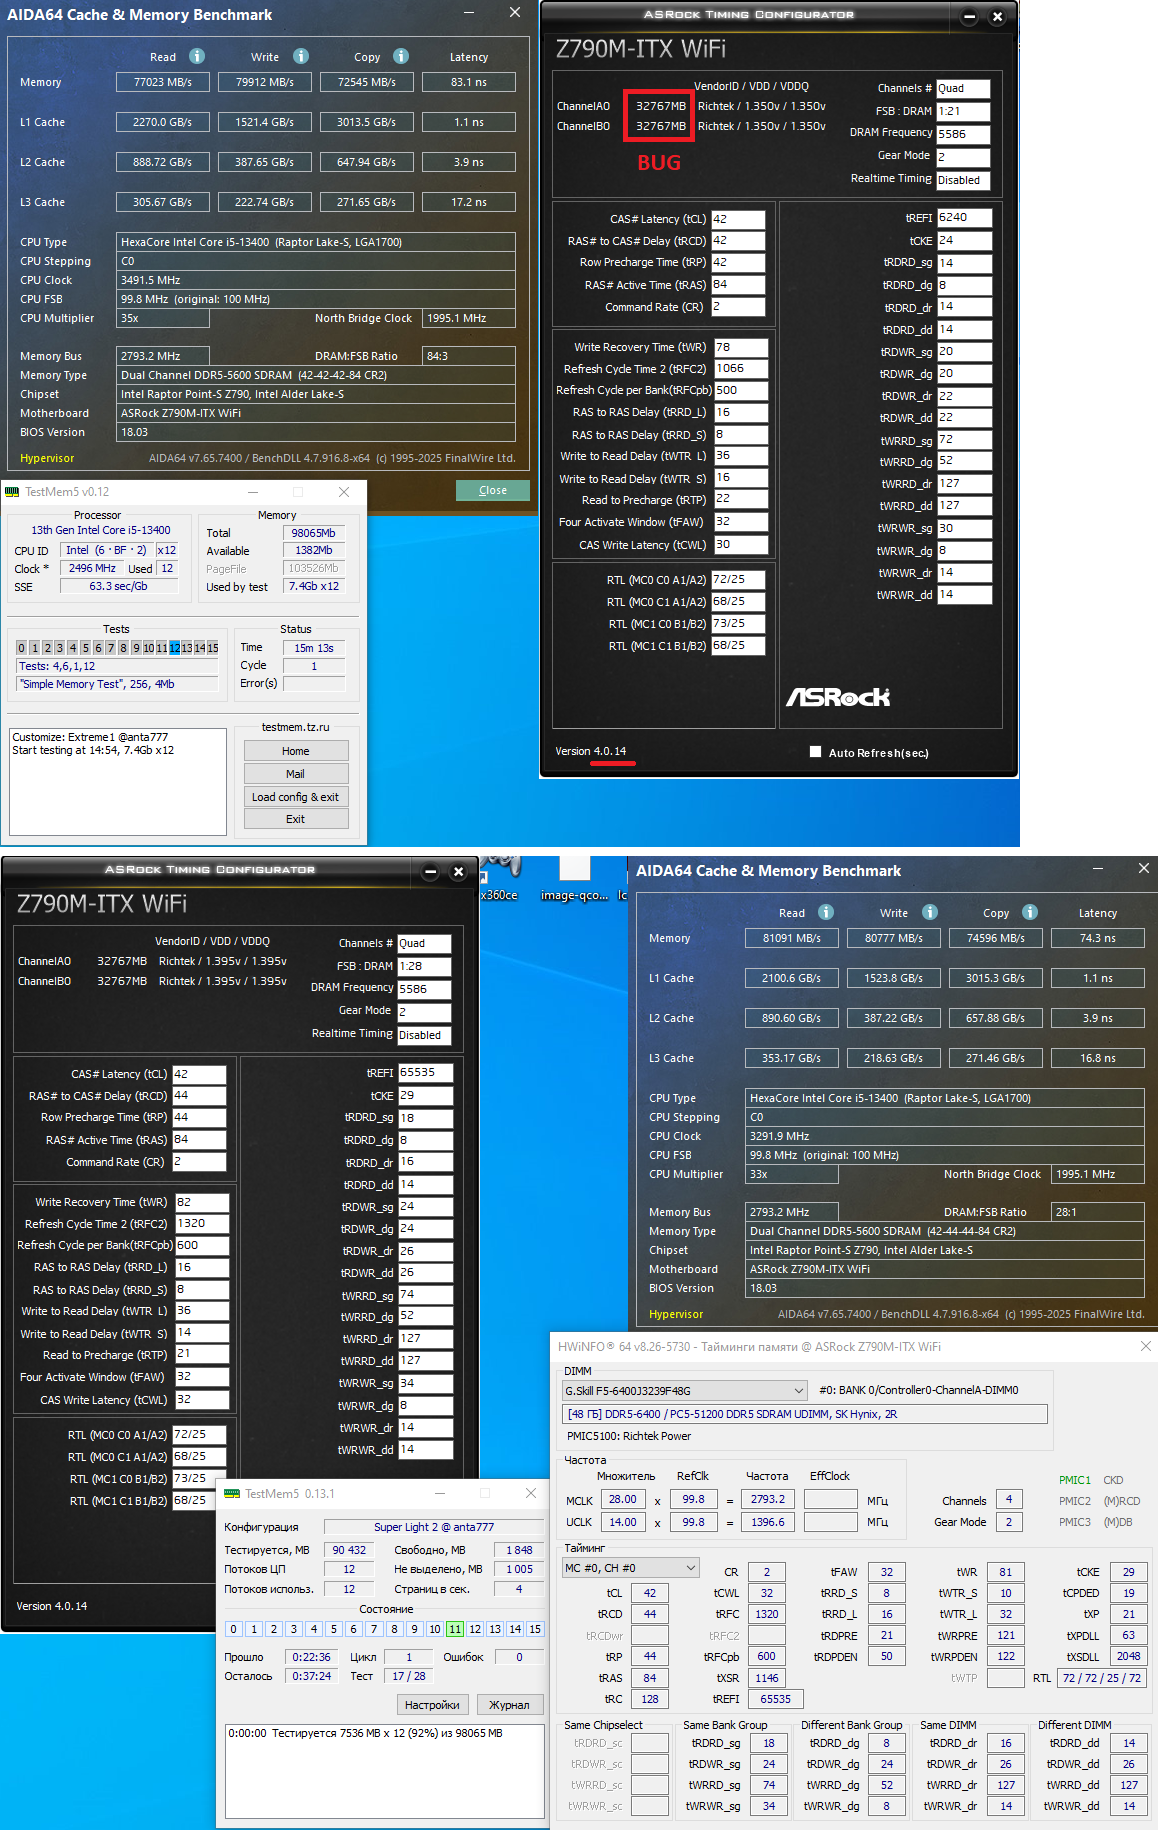Click the tRFC2 value 1320 in lower ASRock

(202, 1223)
